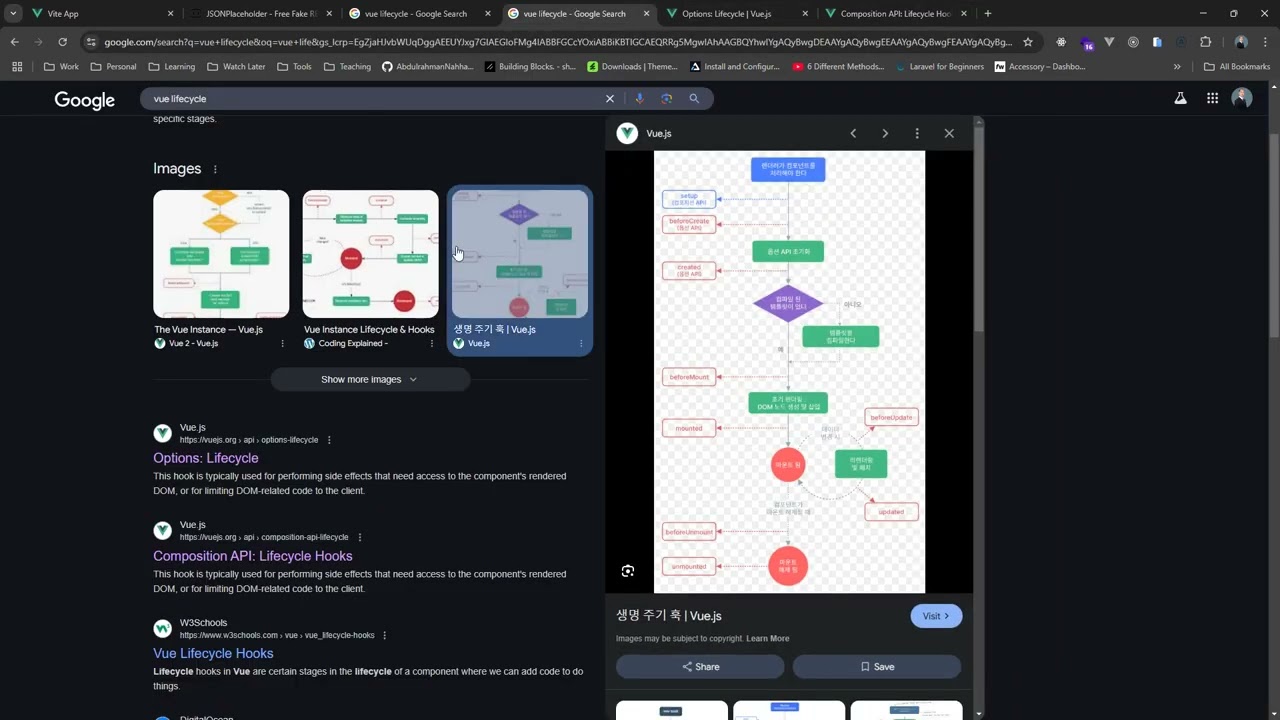The height and width of the screenshot is (720, 1280).
Task: Open the Work bookmarks folder
Action: point(61,67)
